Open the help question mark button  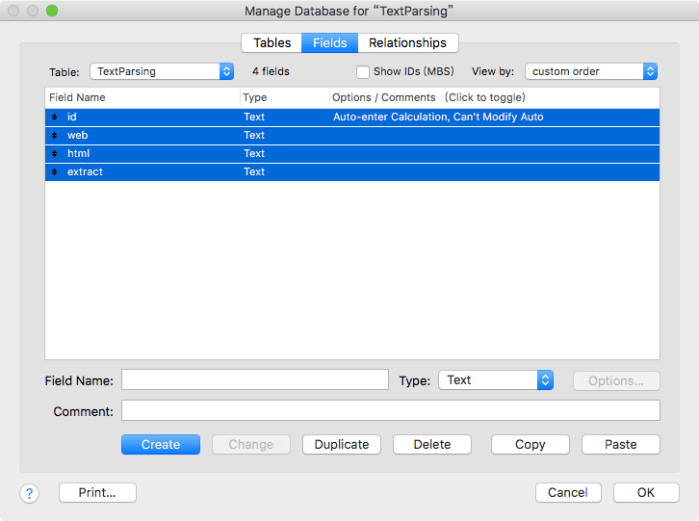coord(29,493)
